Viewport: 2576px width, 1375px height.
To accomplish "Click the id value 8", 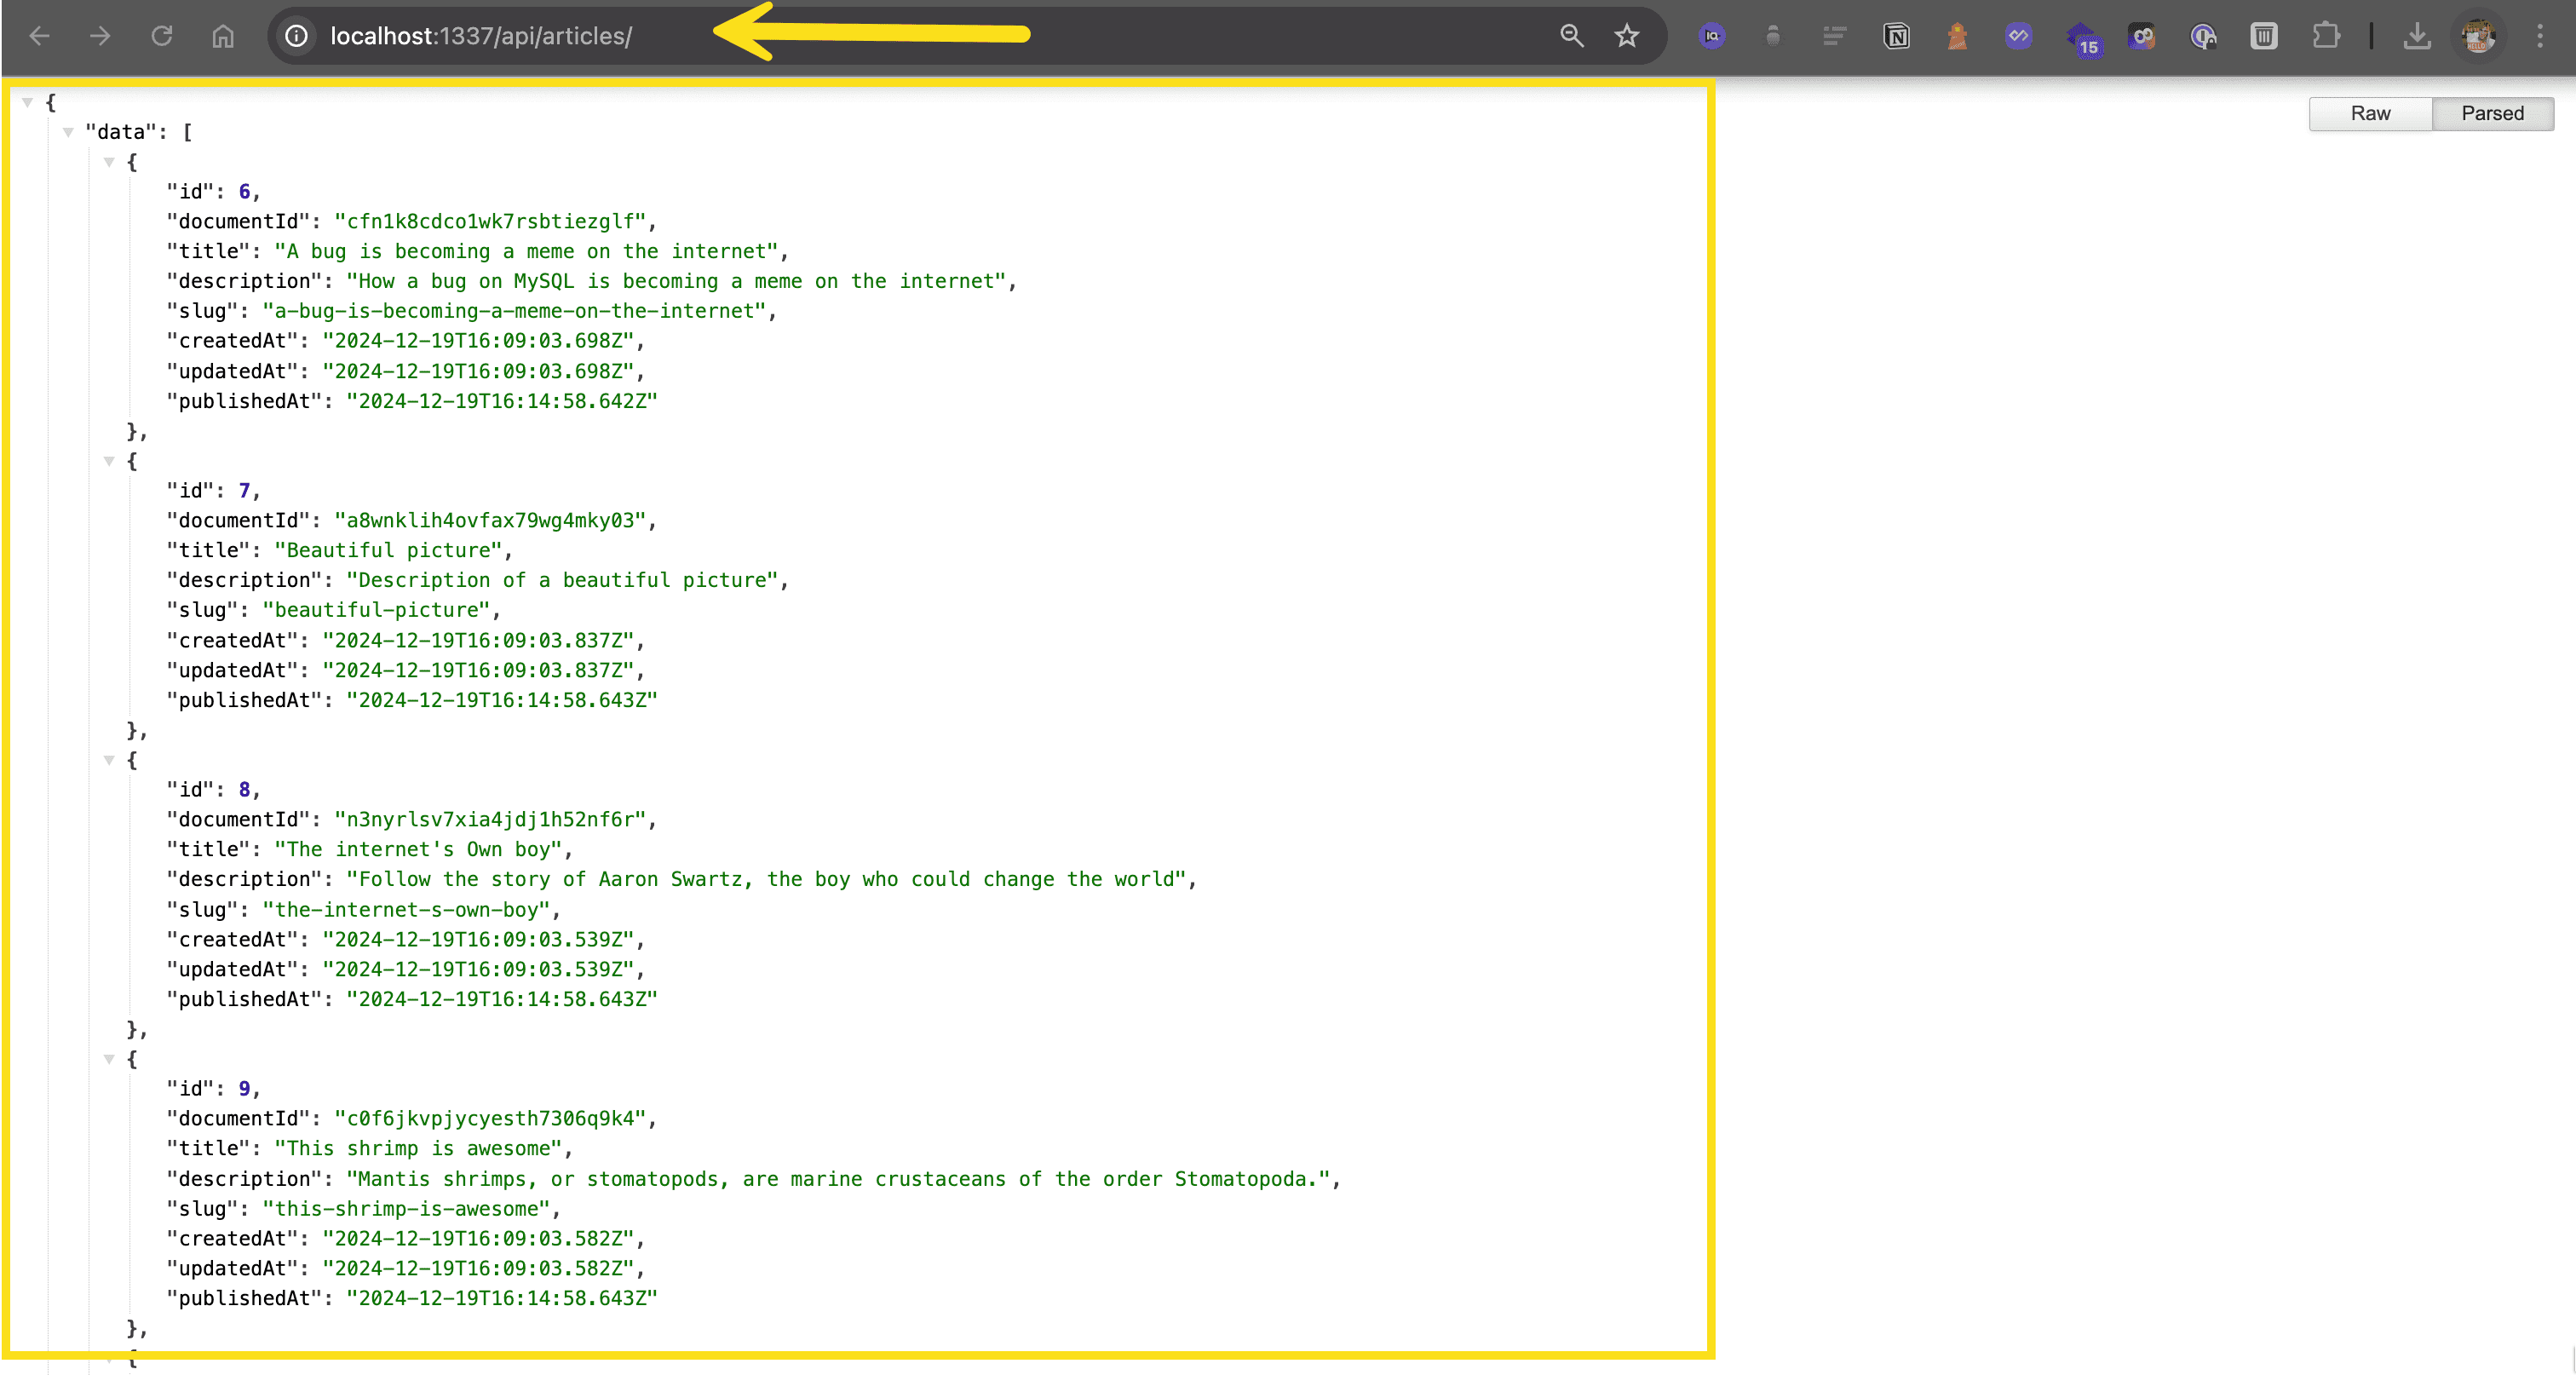I will (x=244, y=789).
